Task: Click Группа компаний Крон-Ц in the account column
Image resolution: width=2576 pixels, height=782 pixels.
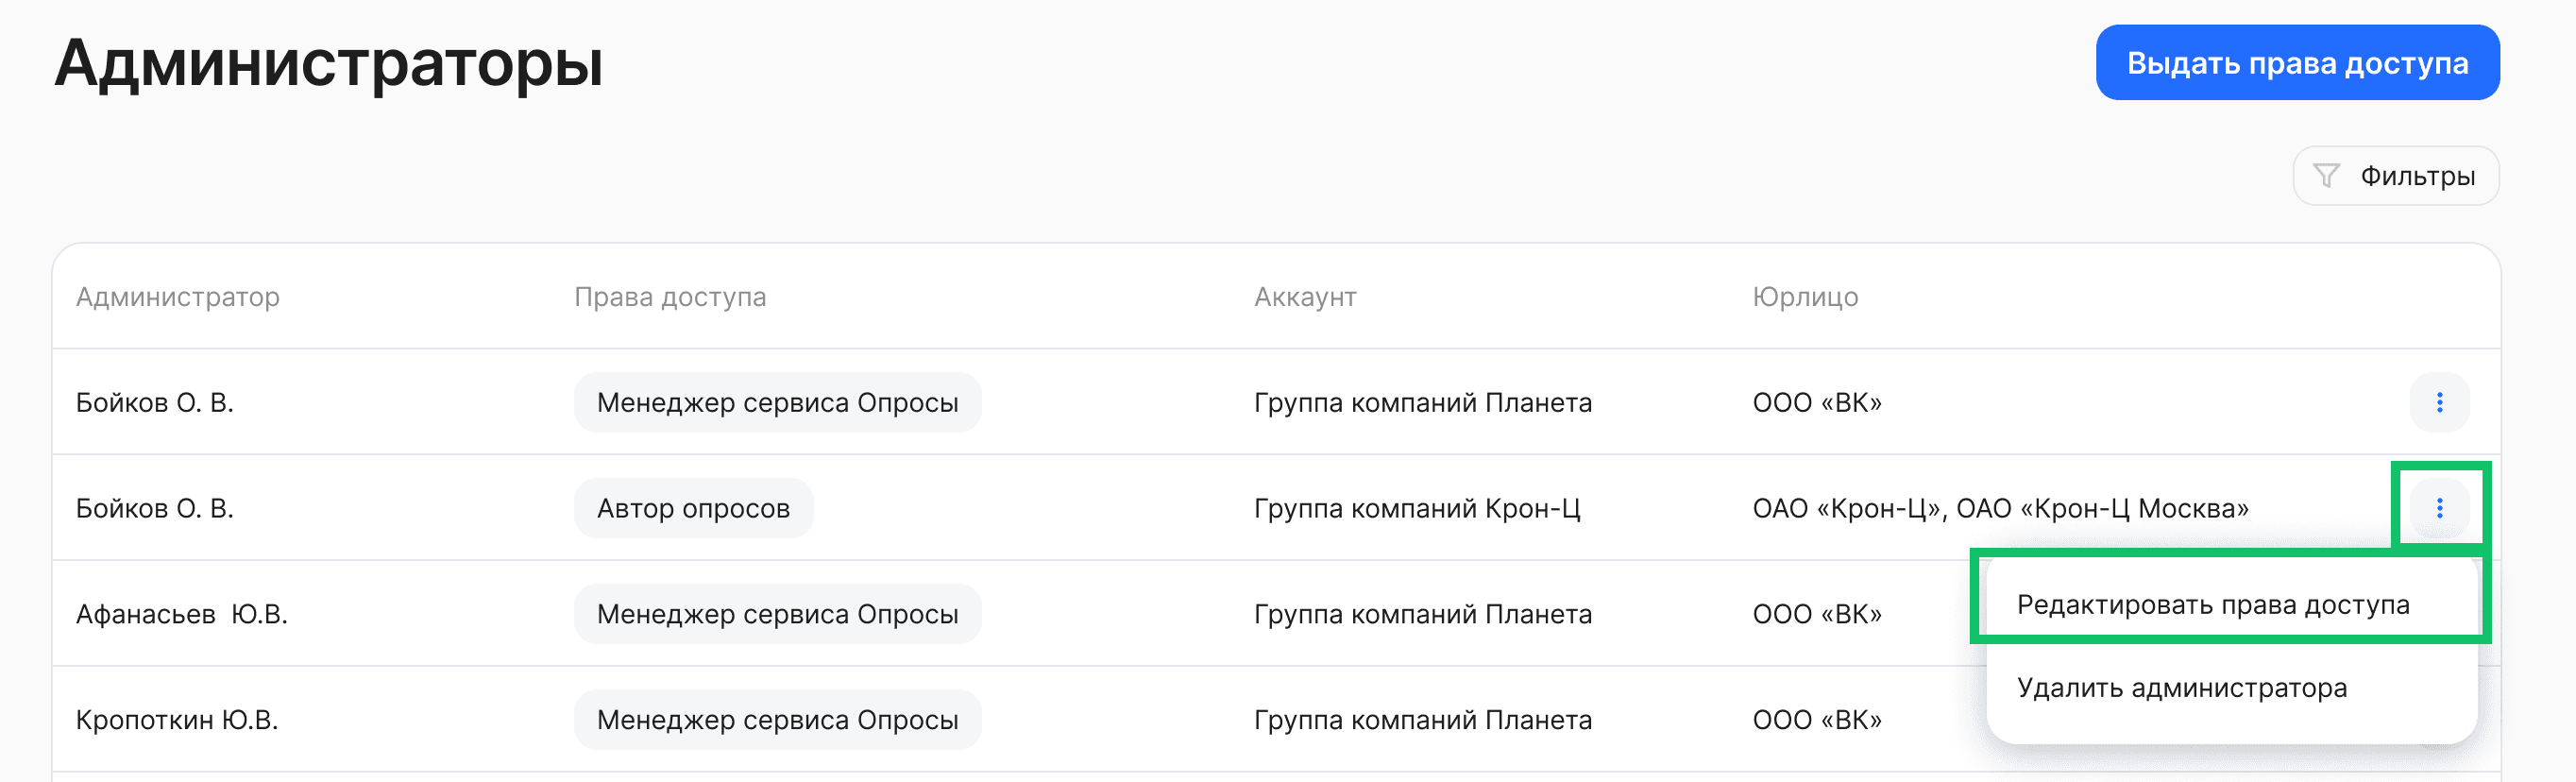Action: [x=1416, y=507]
